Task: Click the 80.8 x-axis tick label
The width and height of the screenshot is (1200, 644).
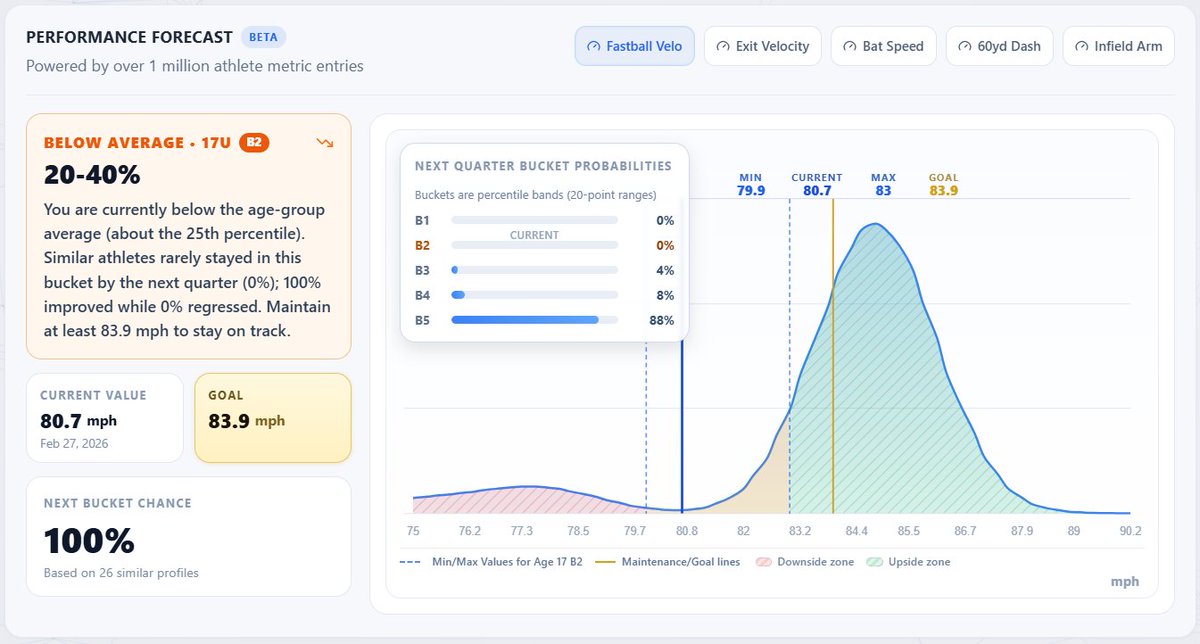Action: coord(686,531)
